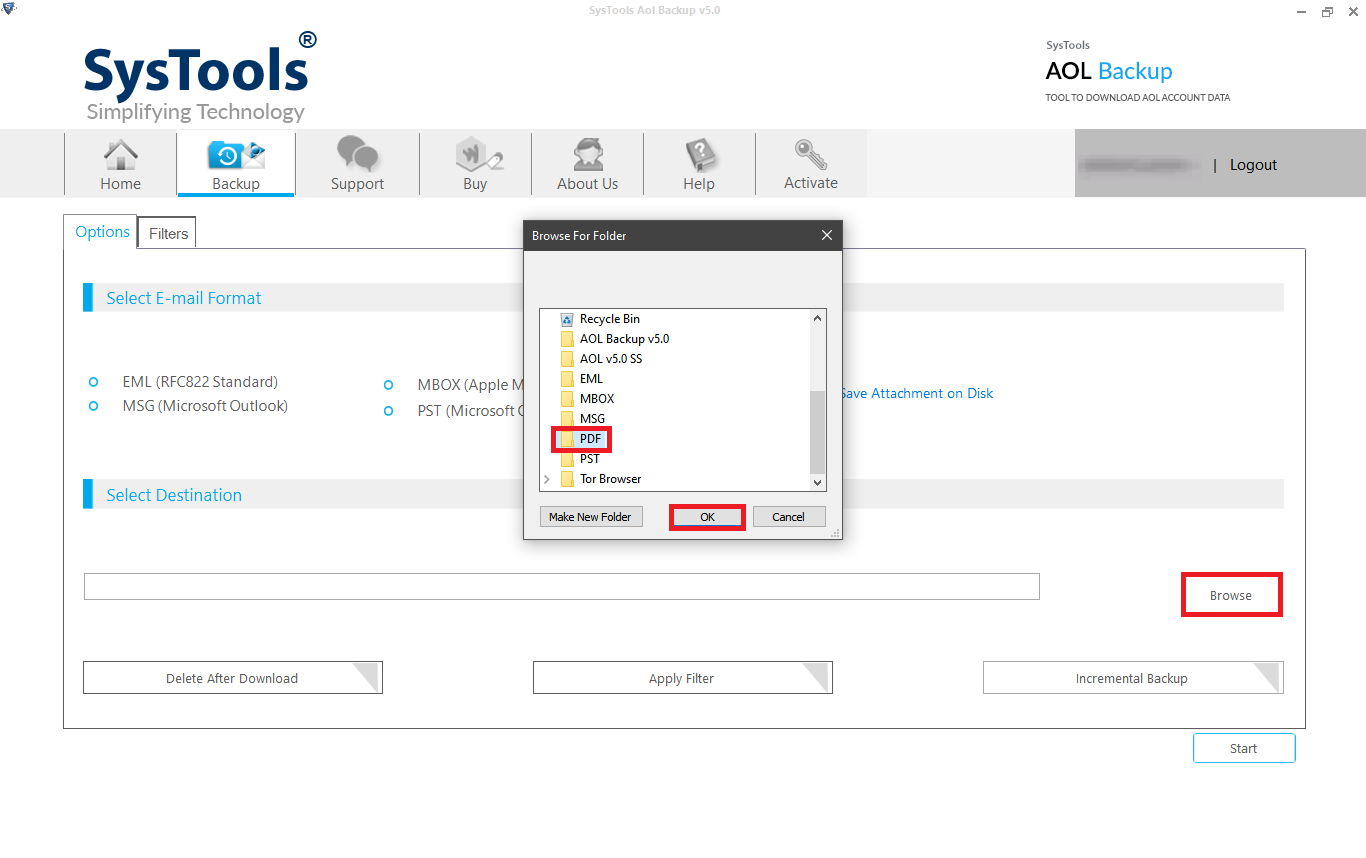Click Save Attachment on Disk option
The width and height of the screenshot is (1366, 858).
coord(916,393)
